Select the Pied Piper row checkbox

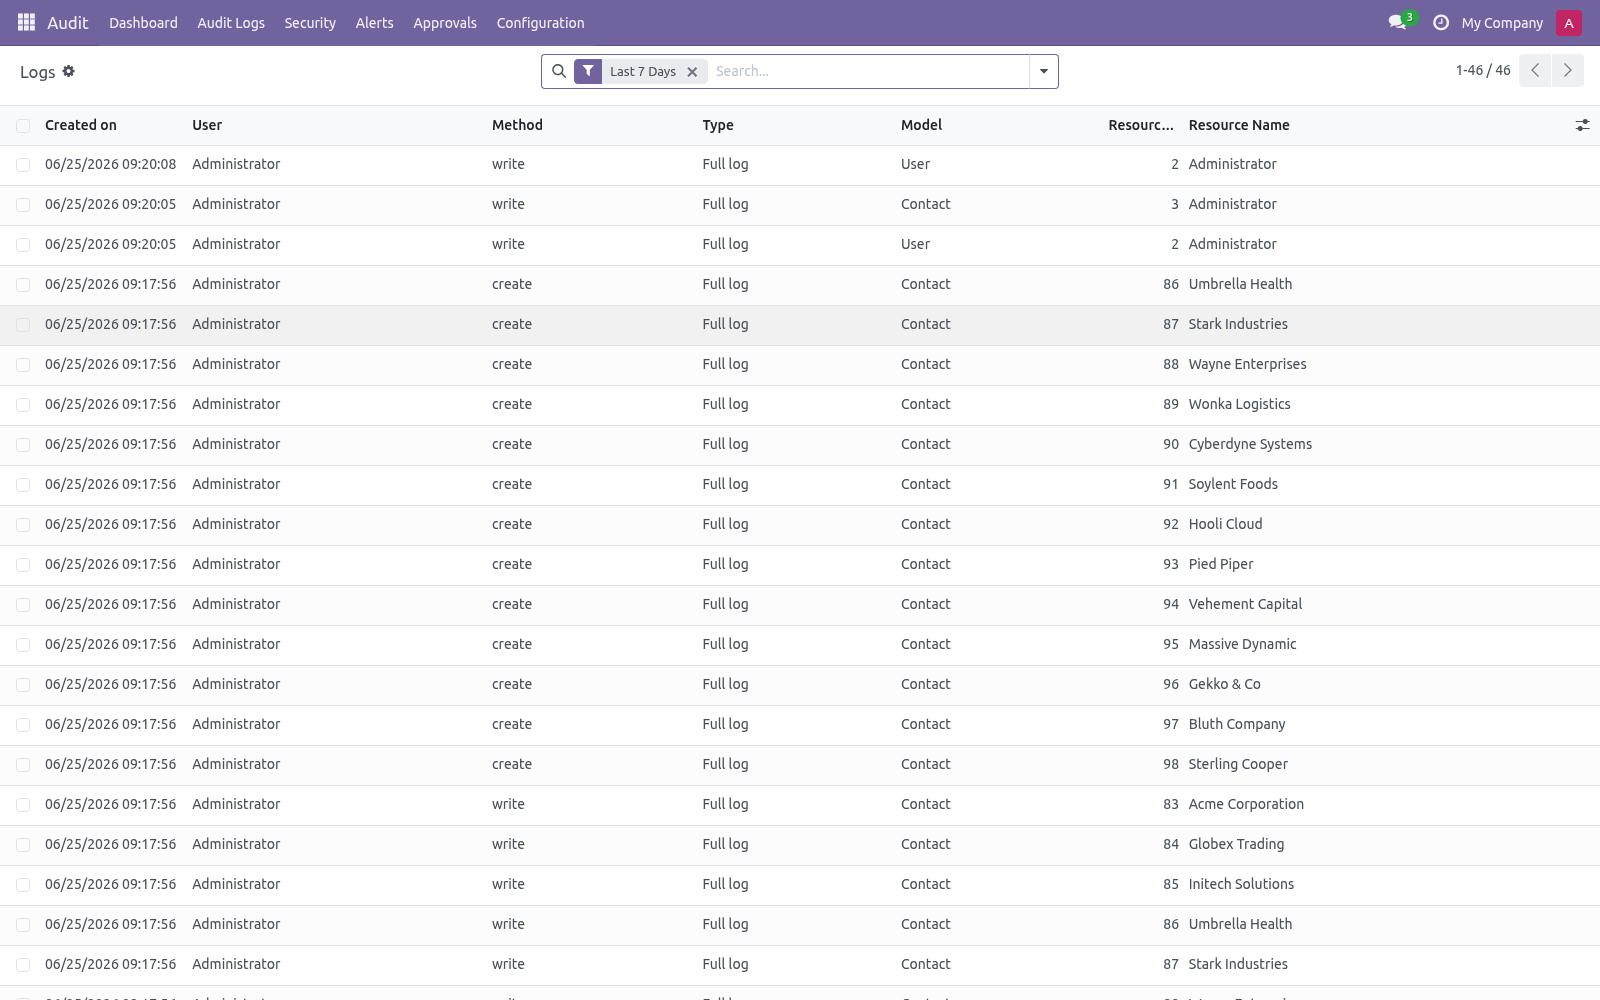click(x=23, y=565)
